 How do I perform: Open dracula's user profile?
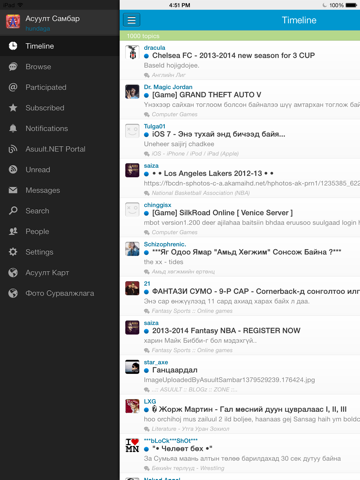coord(154,48)
